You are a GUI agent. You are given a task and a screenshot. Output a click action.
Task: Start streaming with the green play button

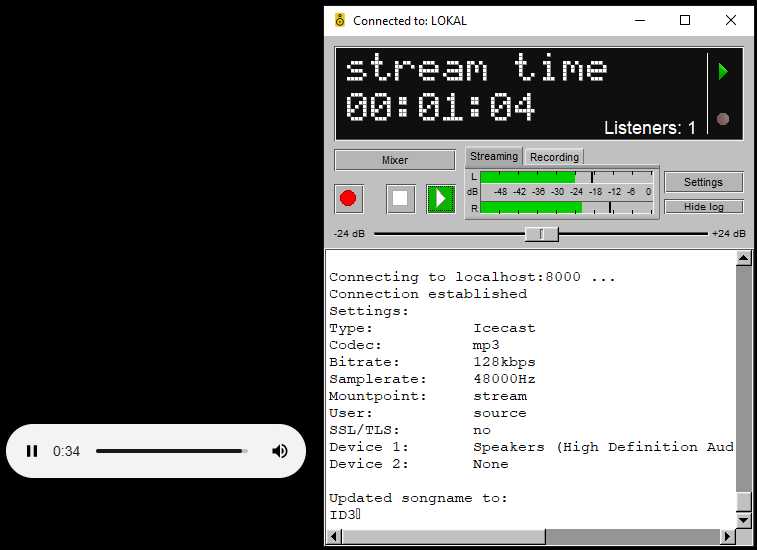click(x=440, y=198)
